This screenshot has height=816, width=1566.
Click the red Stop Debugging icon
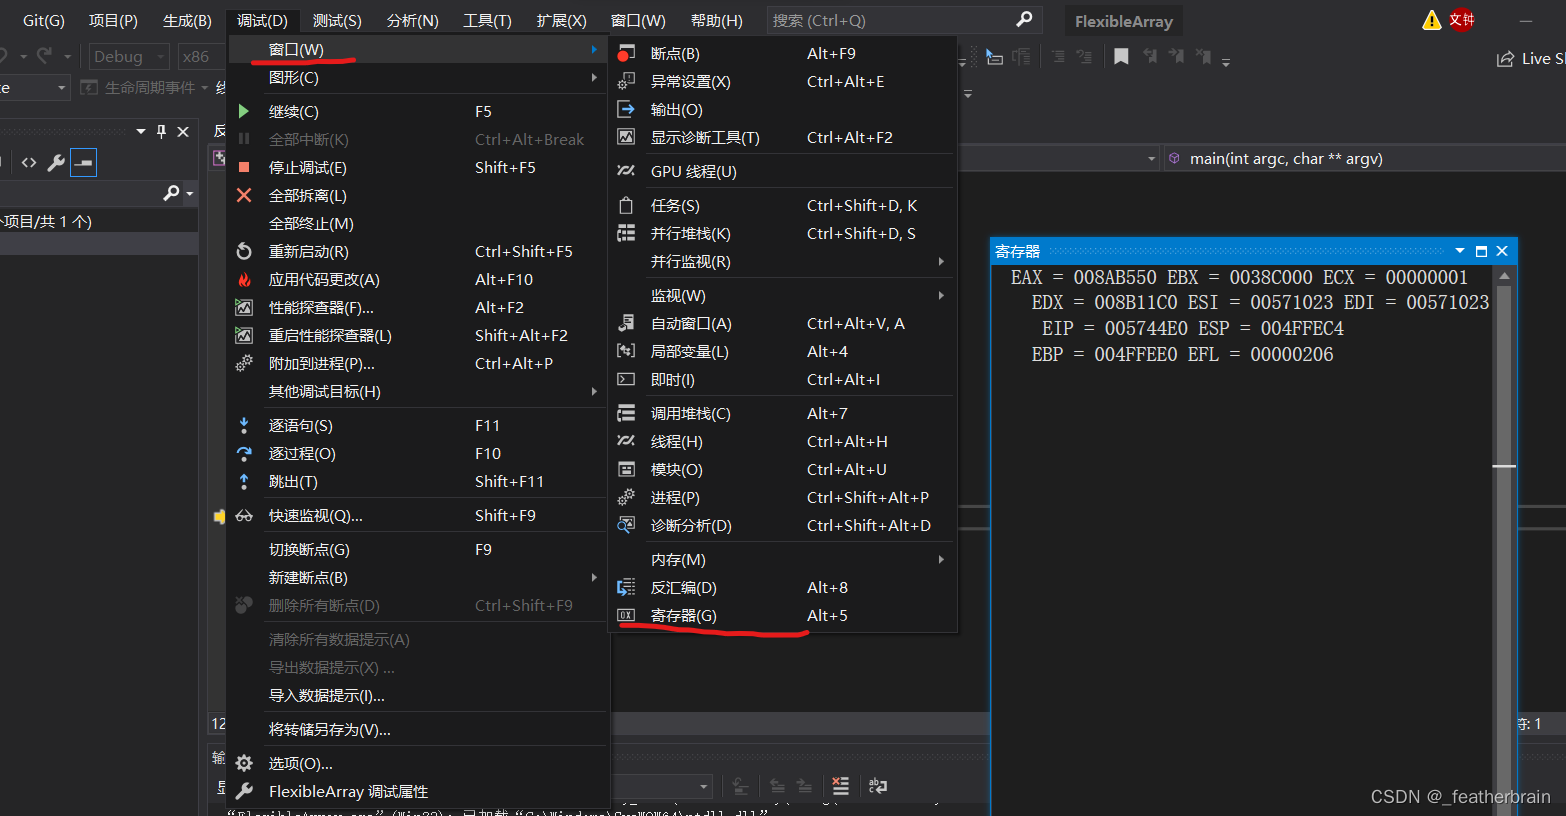click(244, 167)
